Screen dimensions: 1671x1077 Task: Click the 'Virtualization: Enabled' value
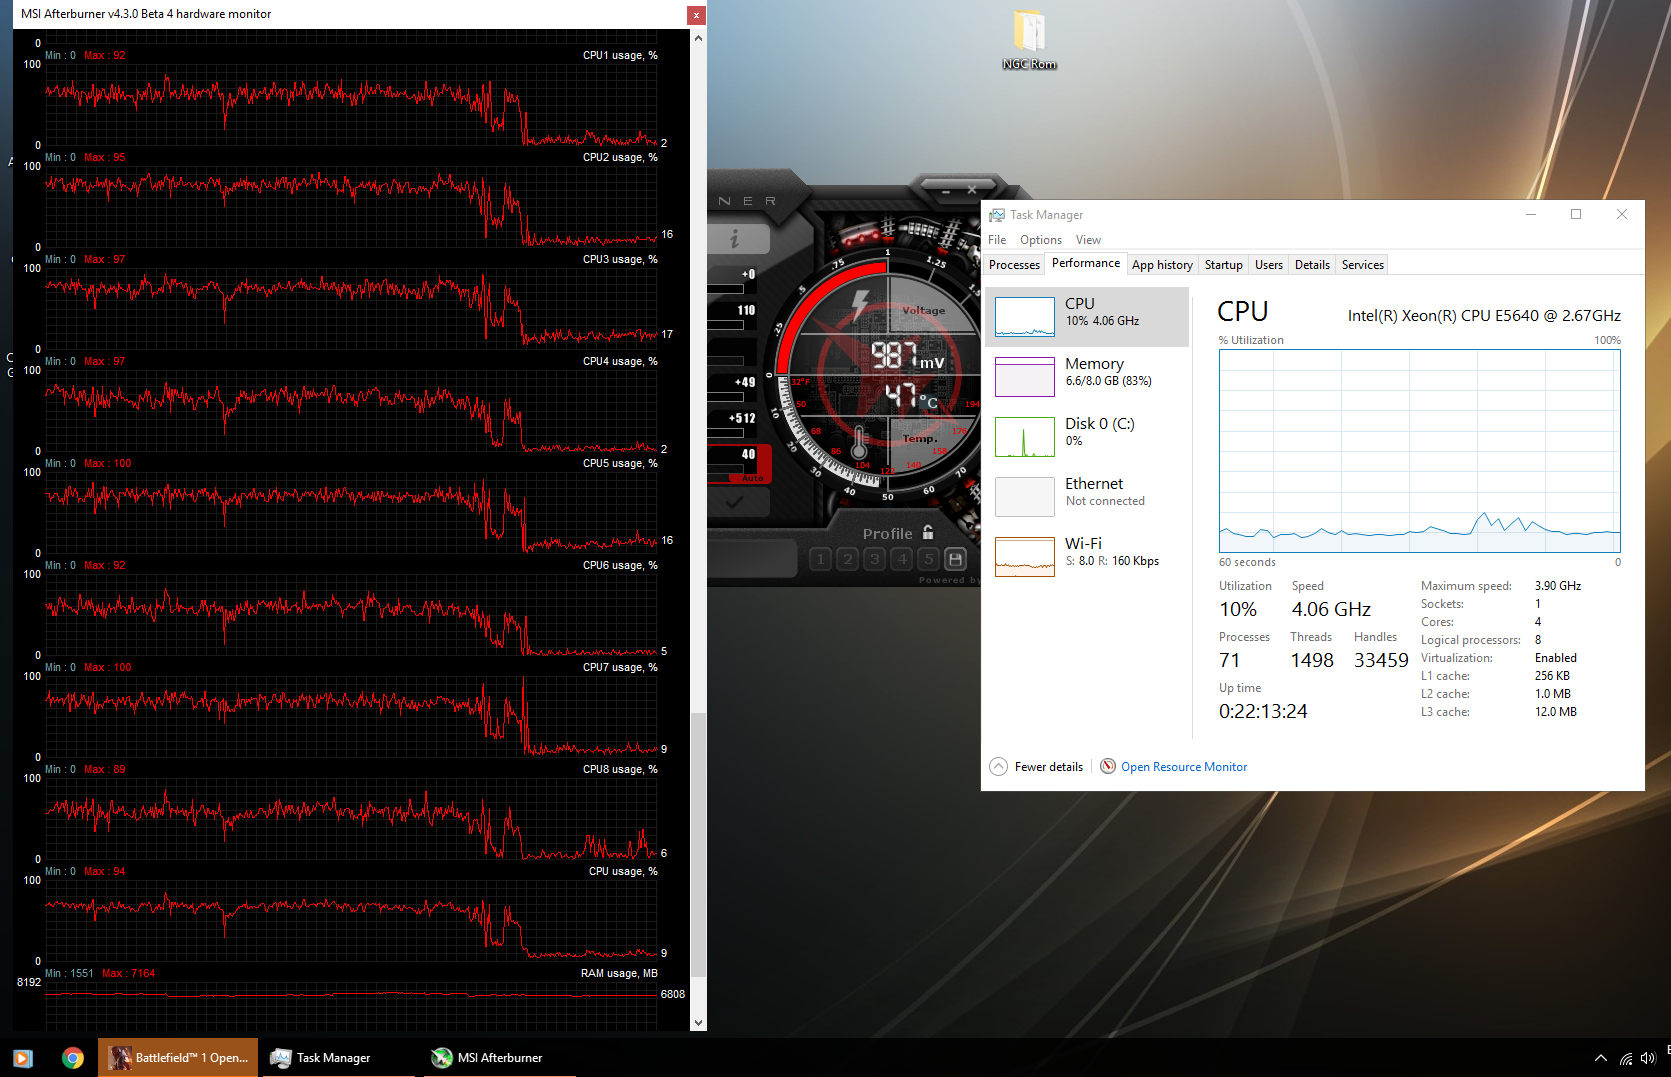click(x=1556, y=658)
